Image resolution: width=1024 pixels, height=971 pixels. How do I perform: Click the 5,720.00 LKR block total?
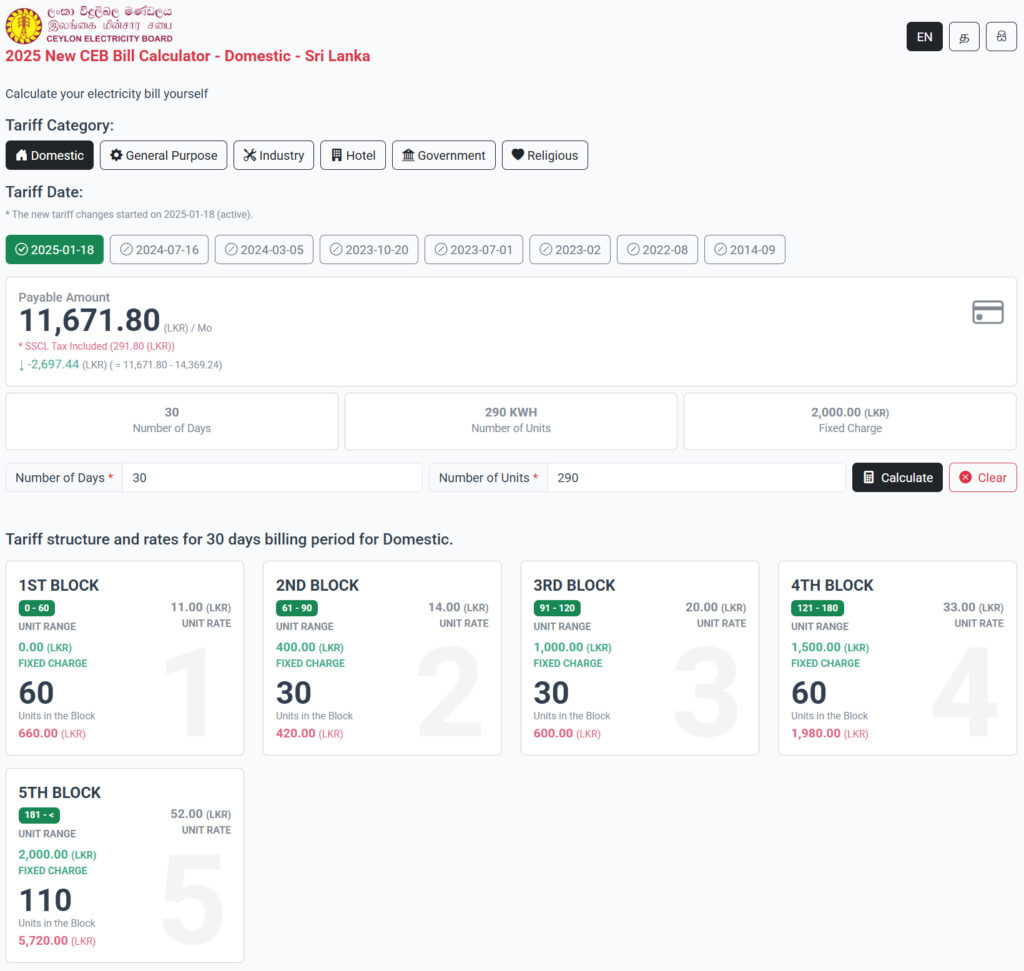(x=57, y=940)
